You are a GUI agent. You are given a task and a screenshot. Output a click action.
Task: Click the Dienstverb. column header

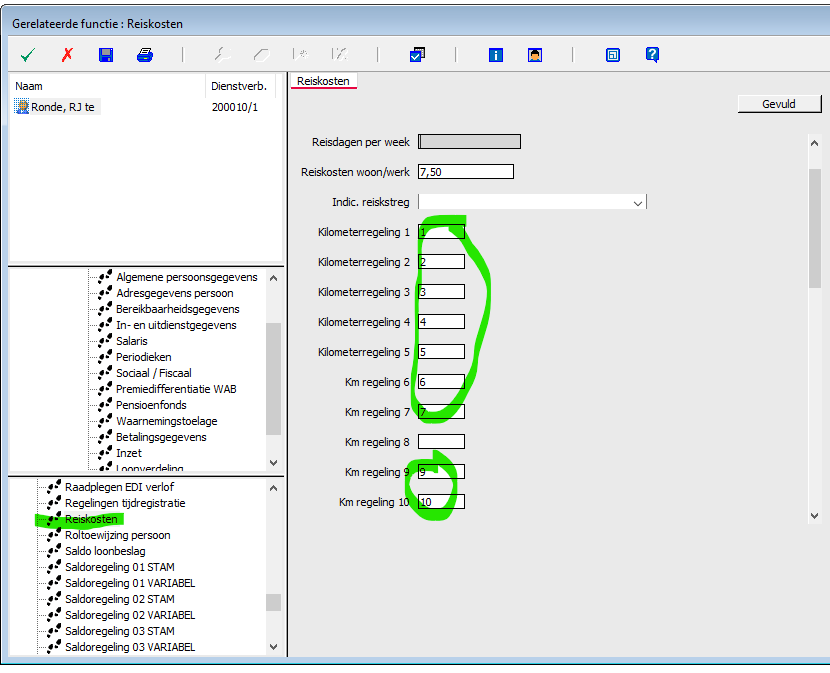(240, 86)
